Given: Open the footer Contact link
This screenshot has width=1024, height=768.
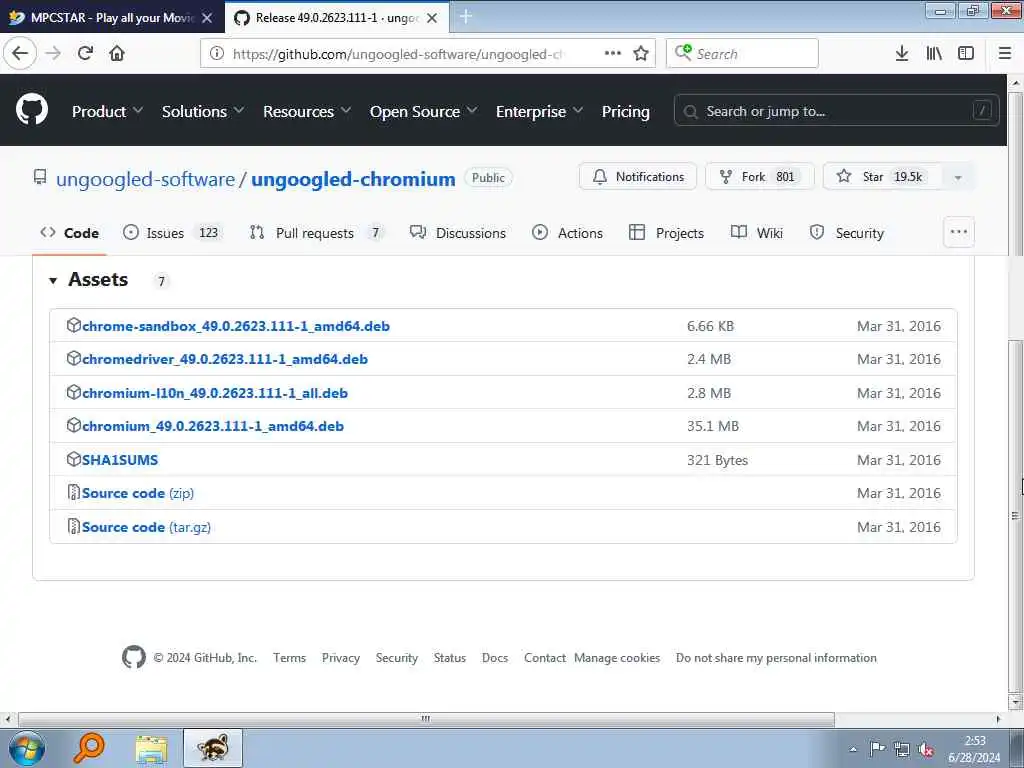Looking at the screenshot, I should coord(545,658).
